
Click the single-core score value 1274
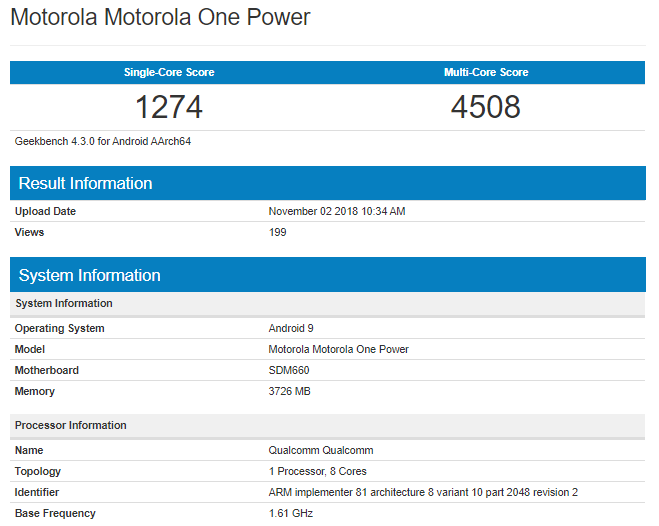169,107
